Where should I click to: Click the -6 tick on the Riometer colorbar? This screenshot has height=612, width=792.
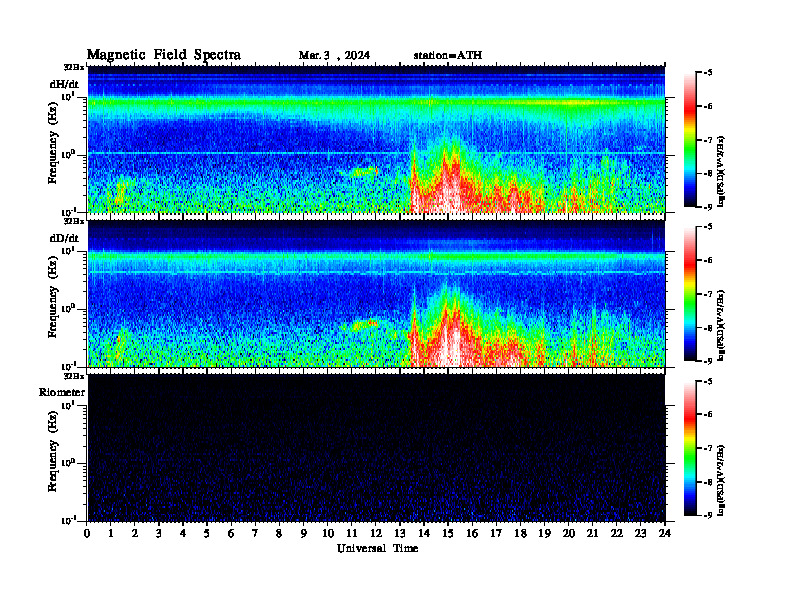click(708, 415)
